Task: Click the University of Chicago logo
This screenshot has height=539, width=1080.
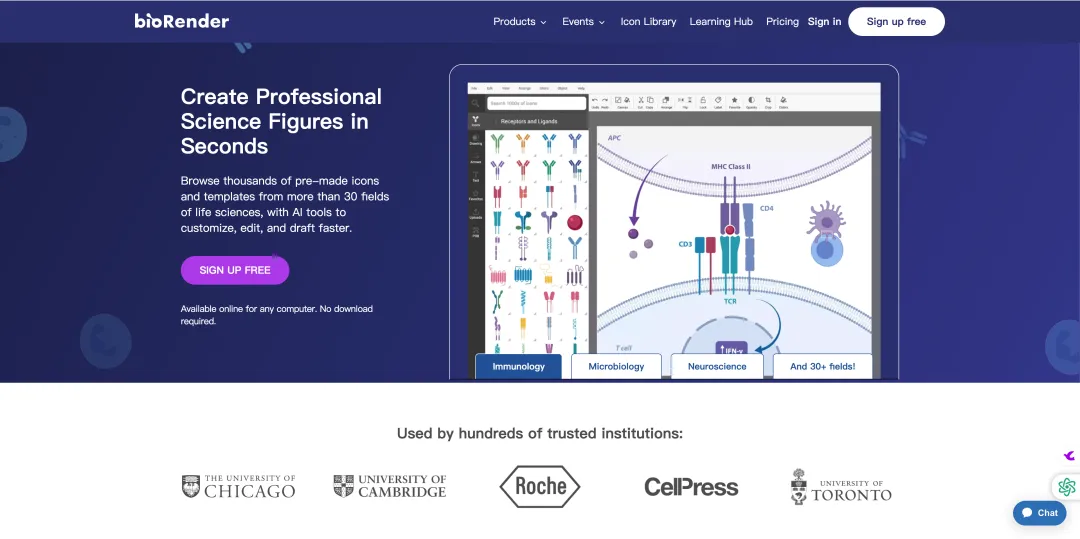Action: (238, 486)
